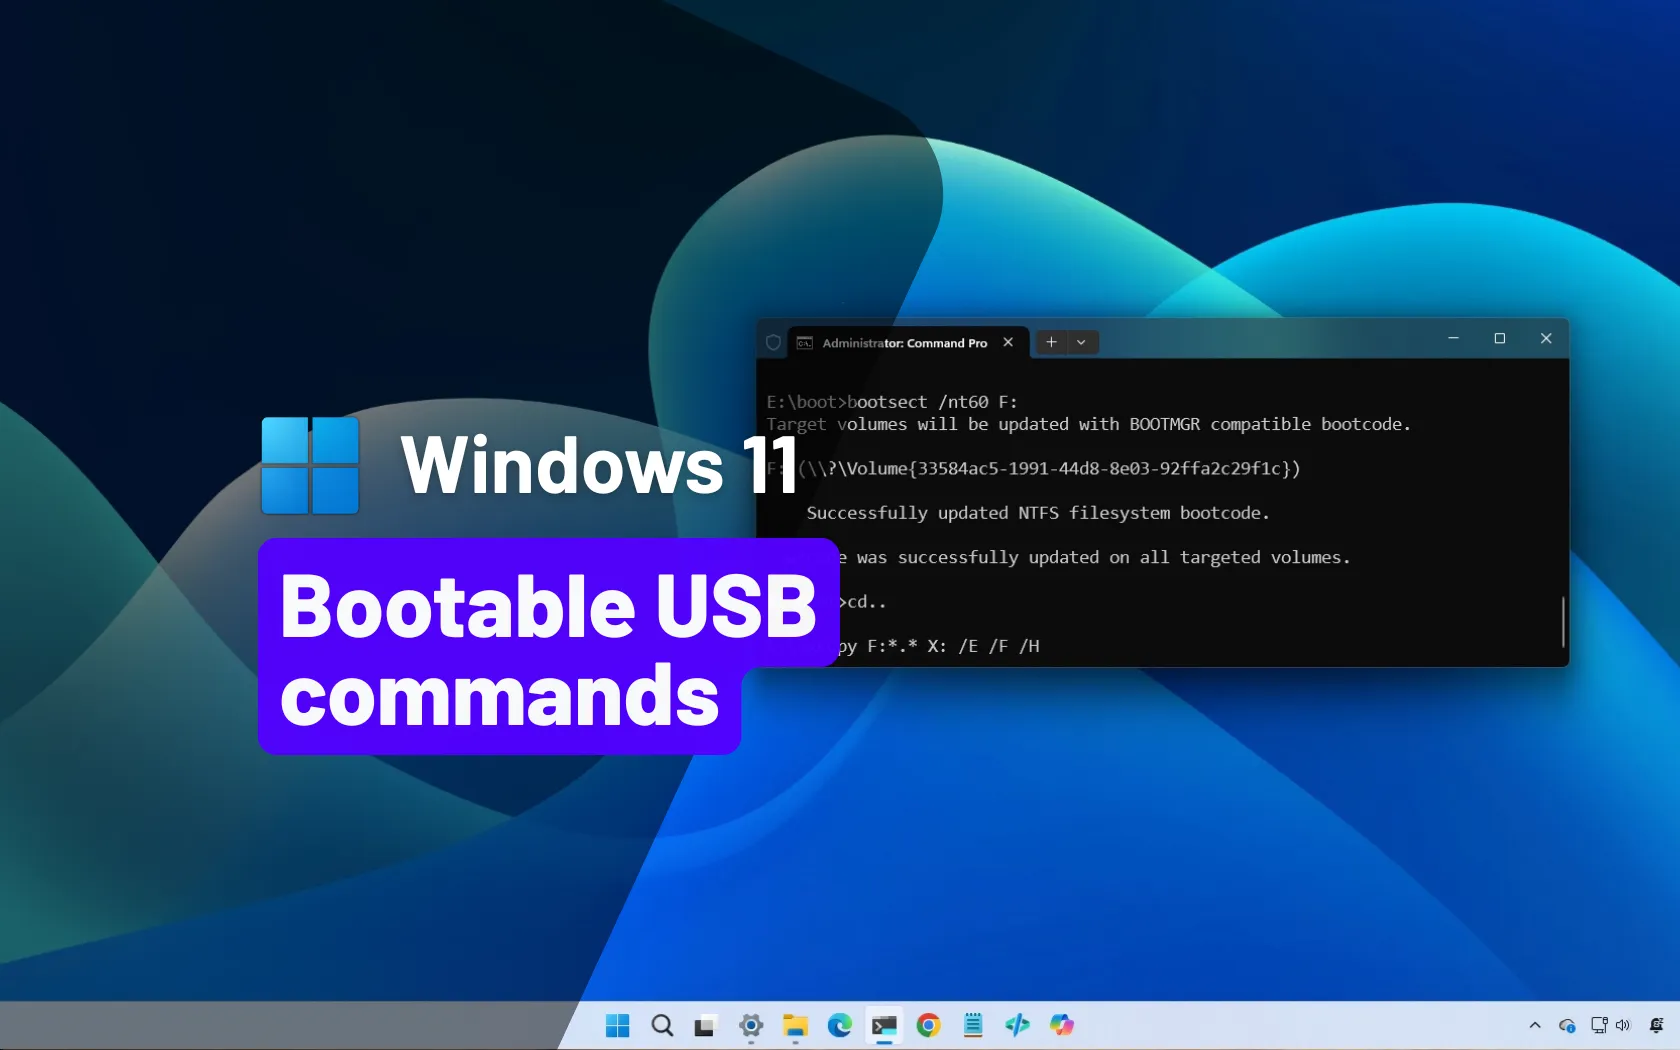This screenshot has height=1050, width=1680.
Task: Launch Google Chrome from taskbar
Action: (x=928, y=1025)
